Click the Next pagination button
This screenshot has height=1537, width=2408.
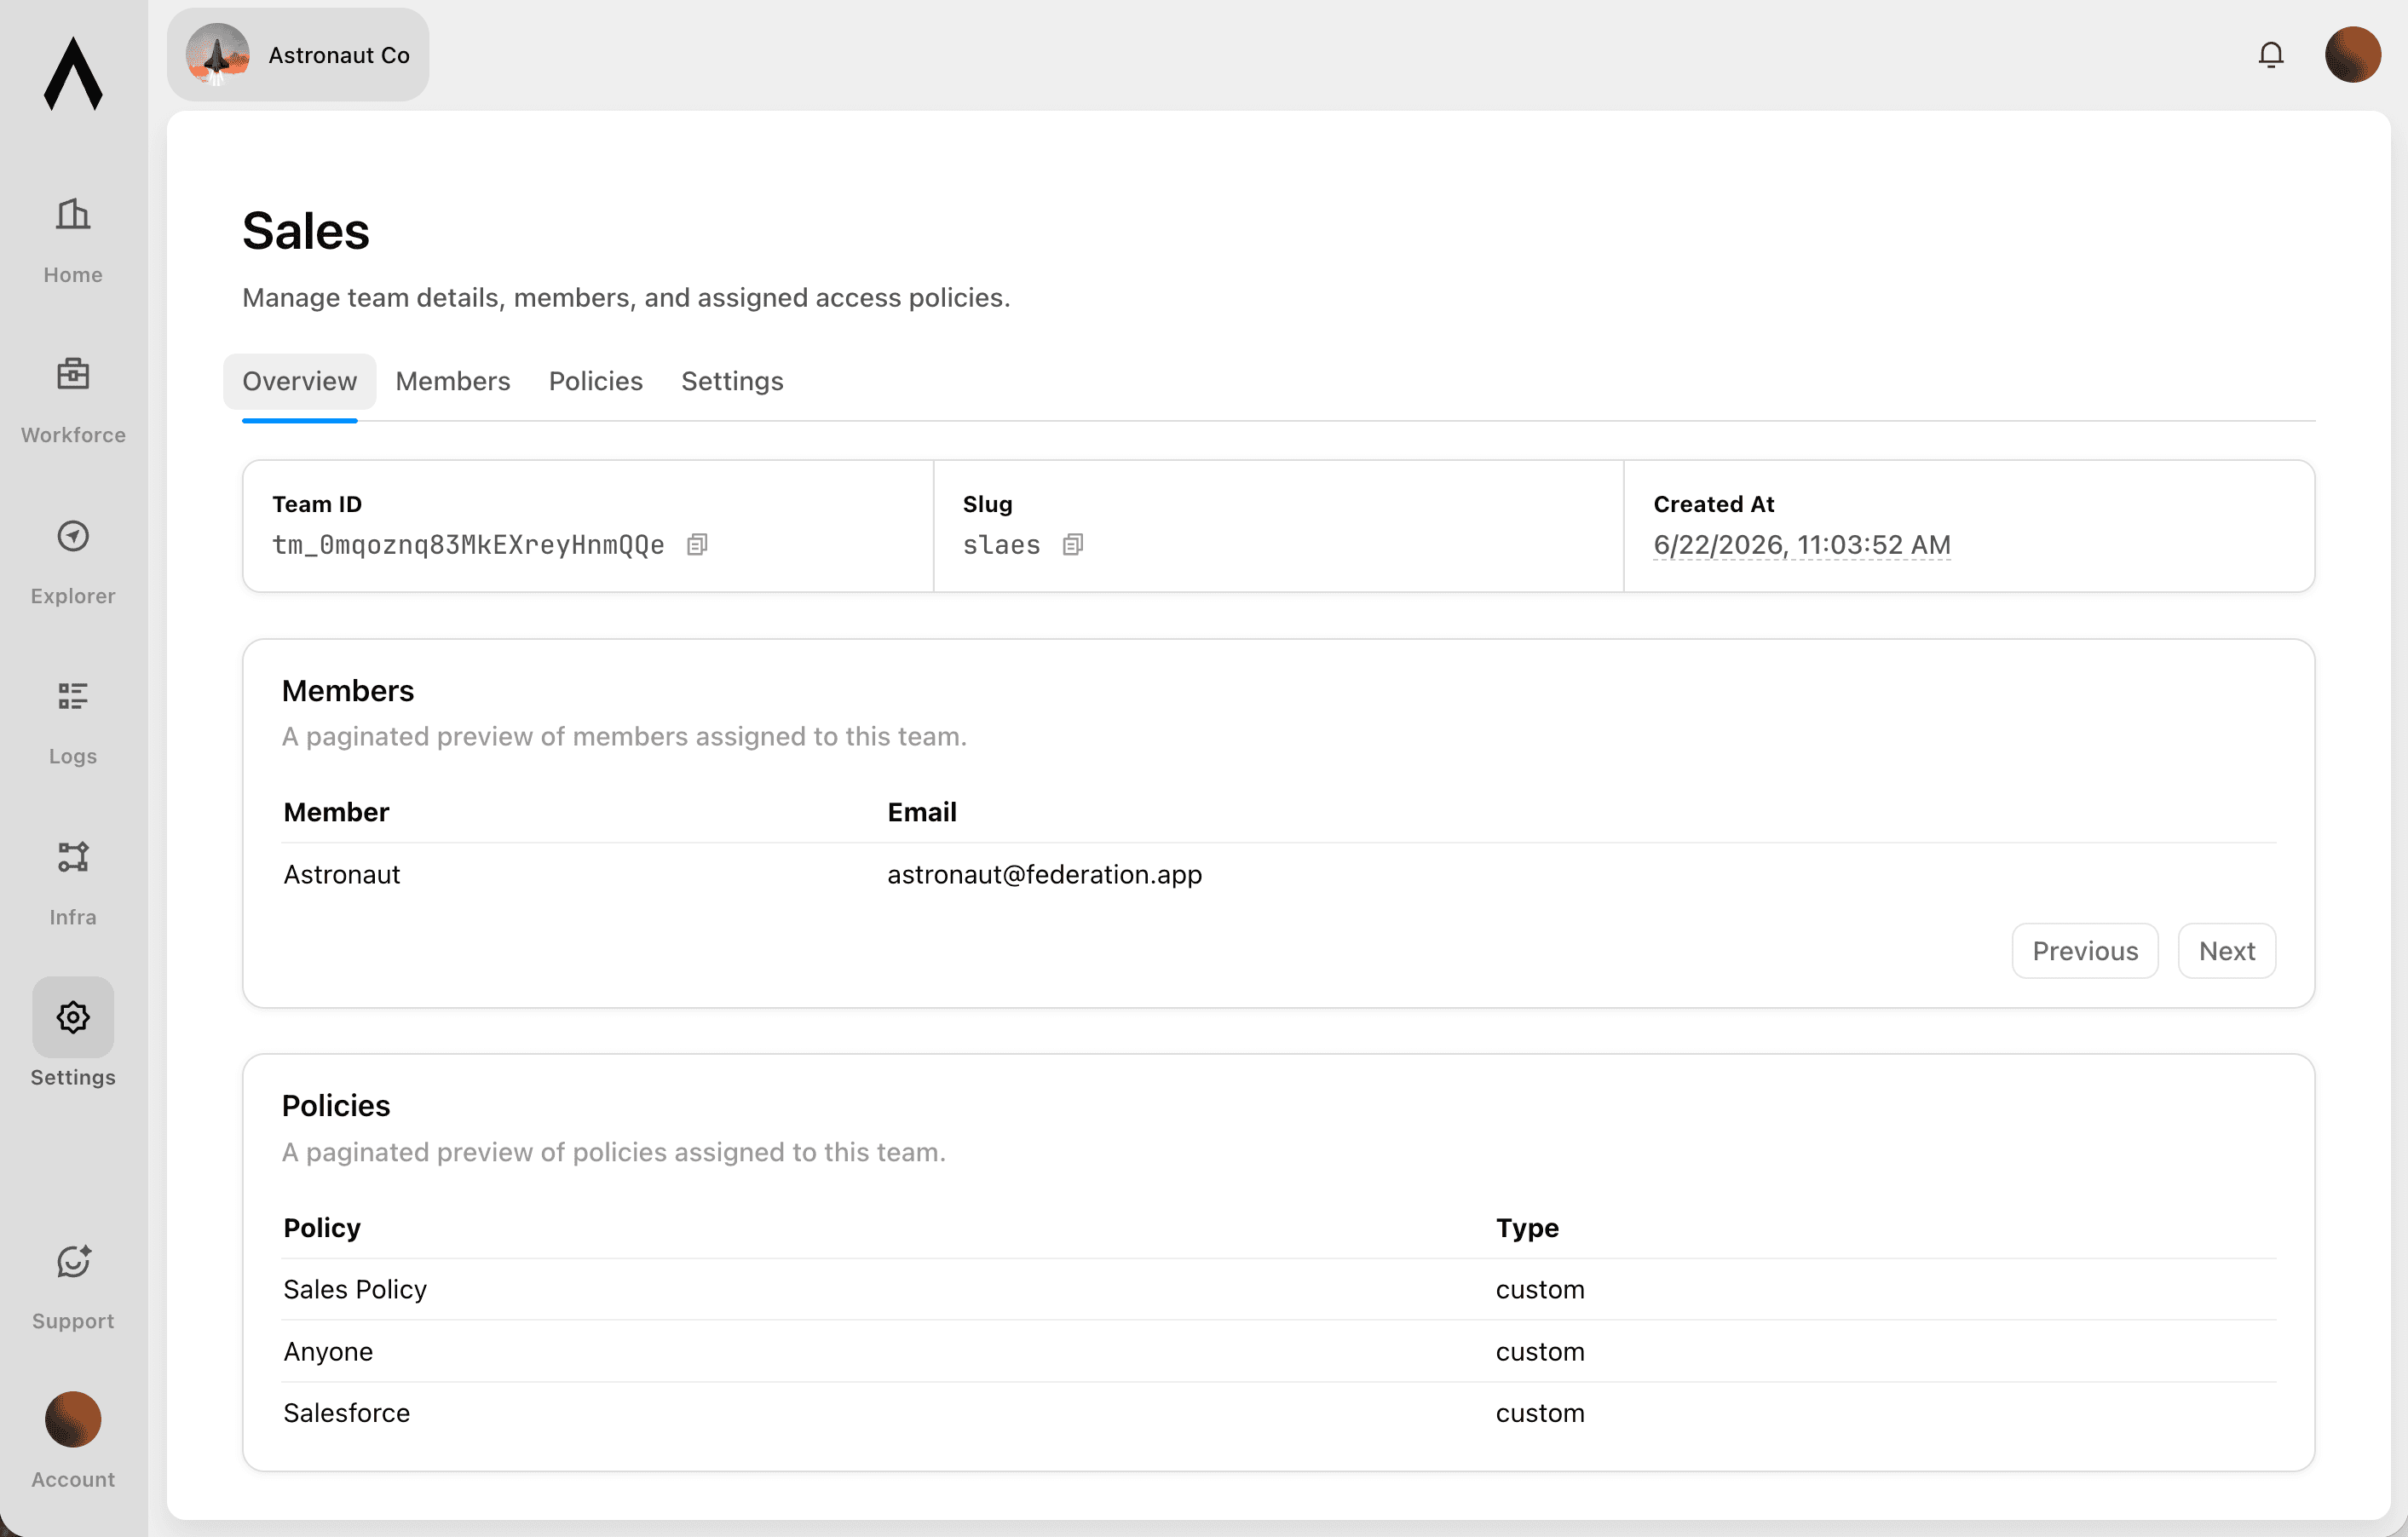point(2227,951)
